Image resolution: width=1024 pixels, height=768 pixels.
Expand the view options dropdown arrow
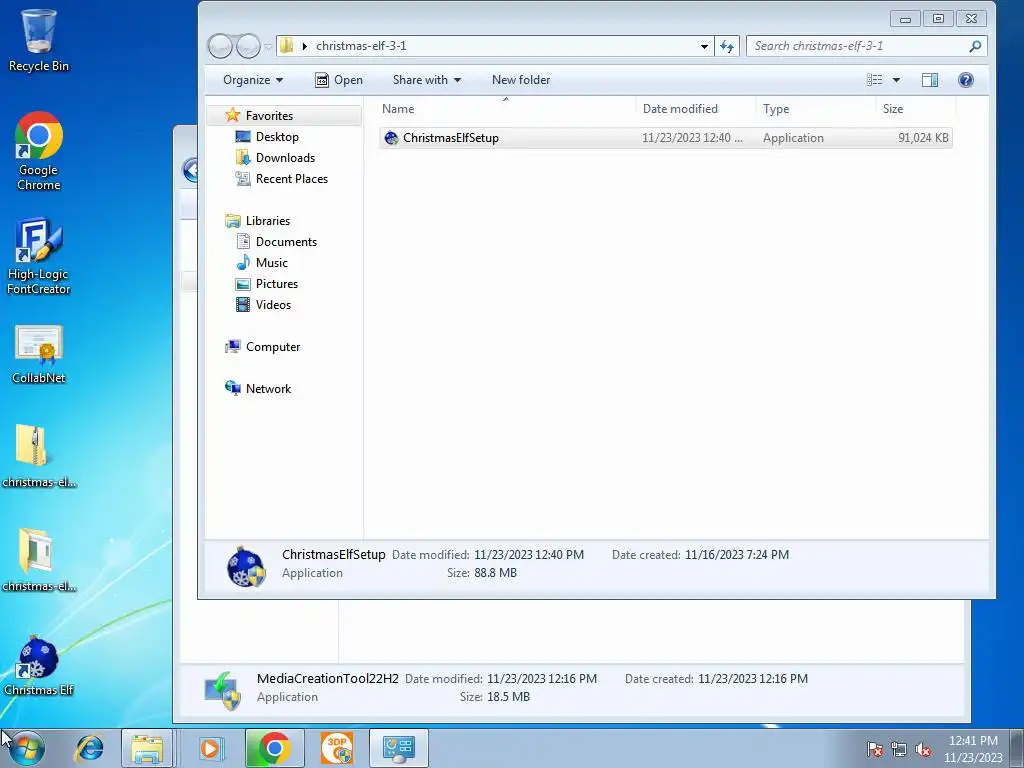click(897, 80)
